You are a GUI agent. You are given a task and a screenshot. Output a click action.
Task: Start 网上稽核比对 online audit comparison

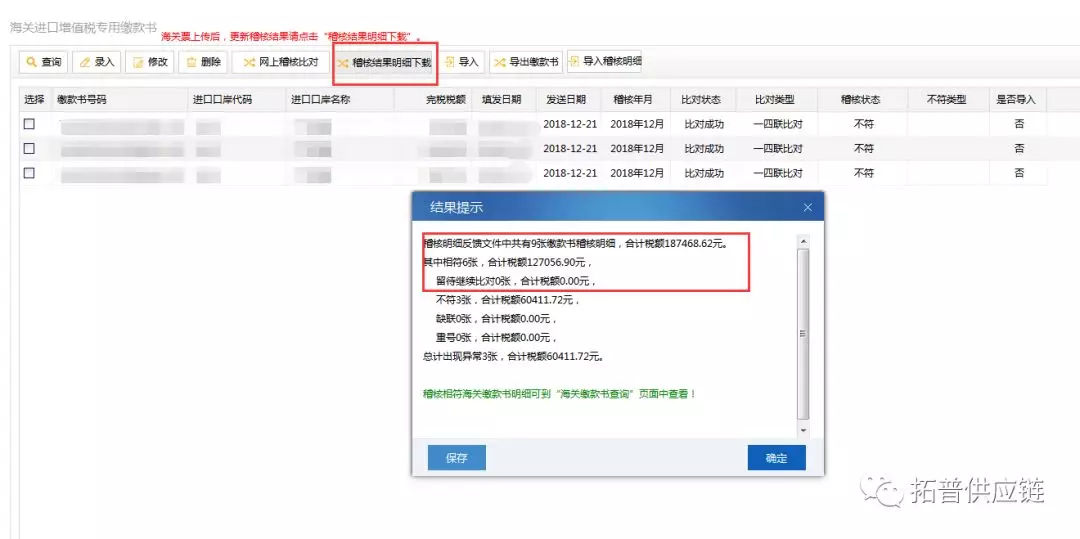[x=281, y=62]
